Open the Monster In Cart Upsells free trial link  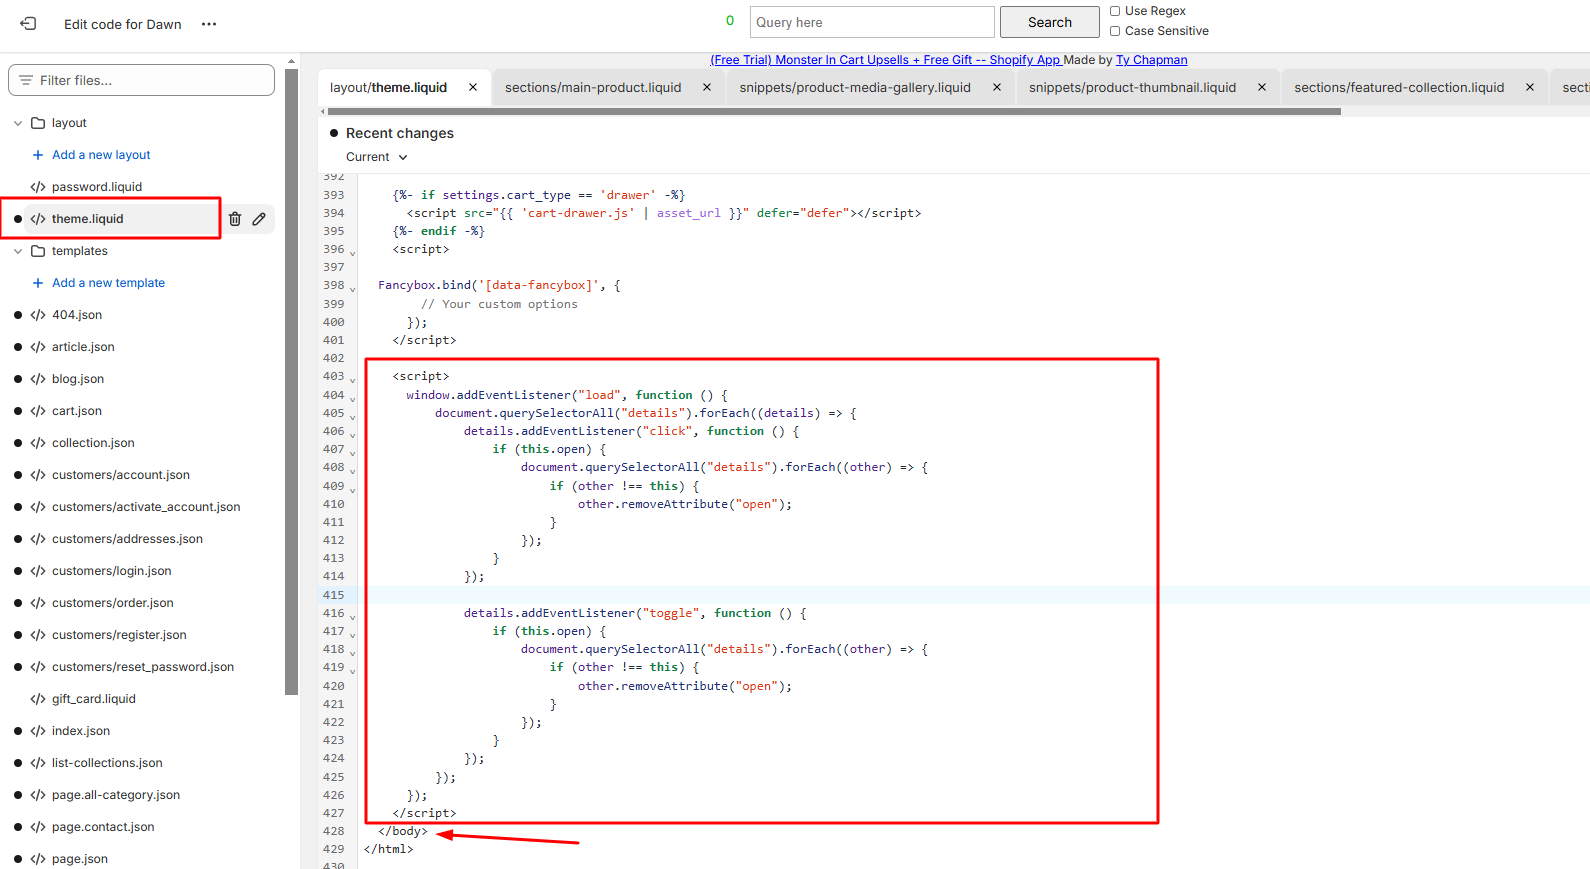[x=886, y=60]
